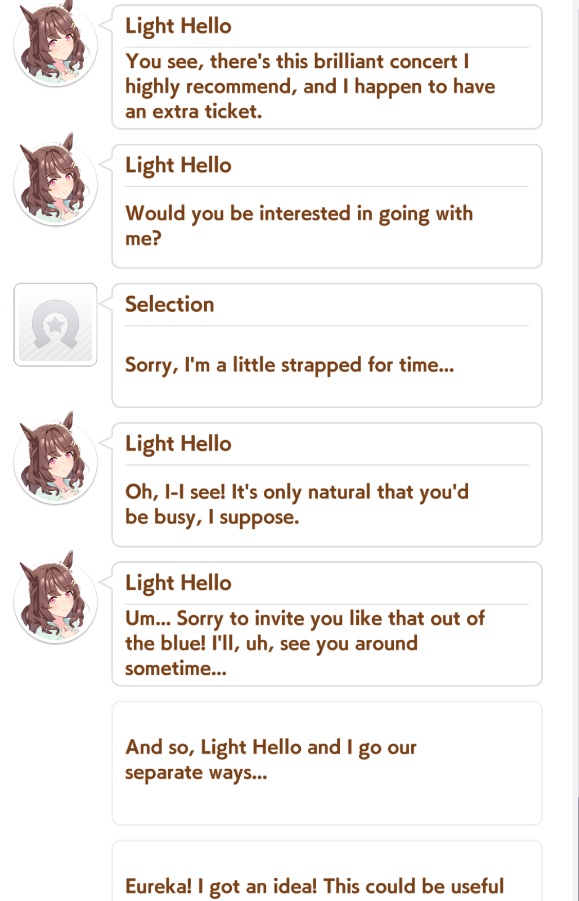The width and height of the screenshot is (579, 901).
Task: Select the 'Sorry to invite you' message bubble
Action: tap(327, 624)
